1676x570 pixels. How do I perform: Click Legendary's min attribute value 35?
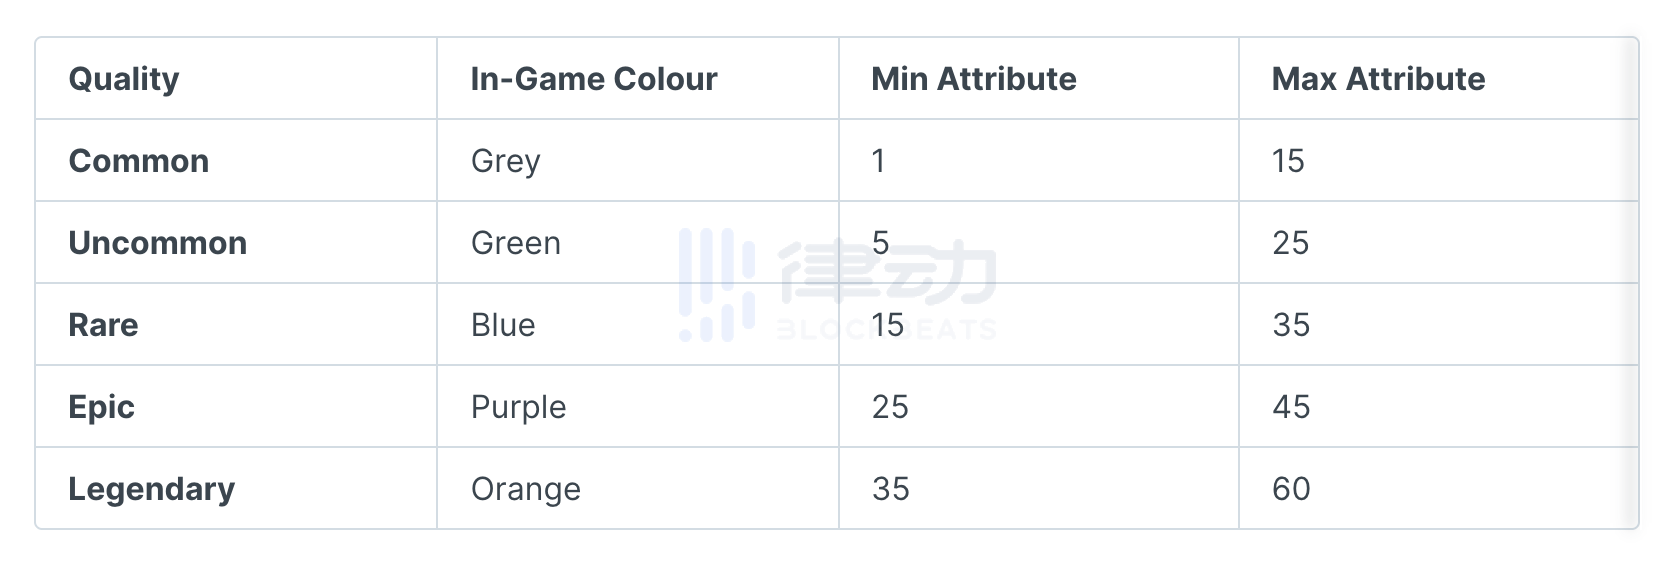890,489
